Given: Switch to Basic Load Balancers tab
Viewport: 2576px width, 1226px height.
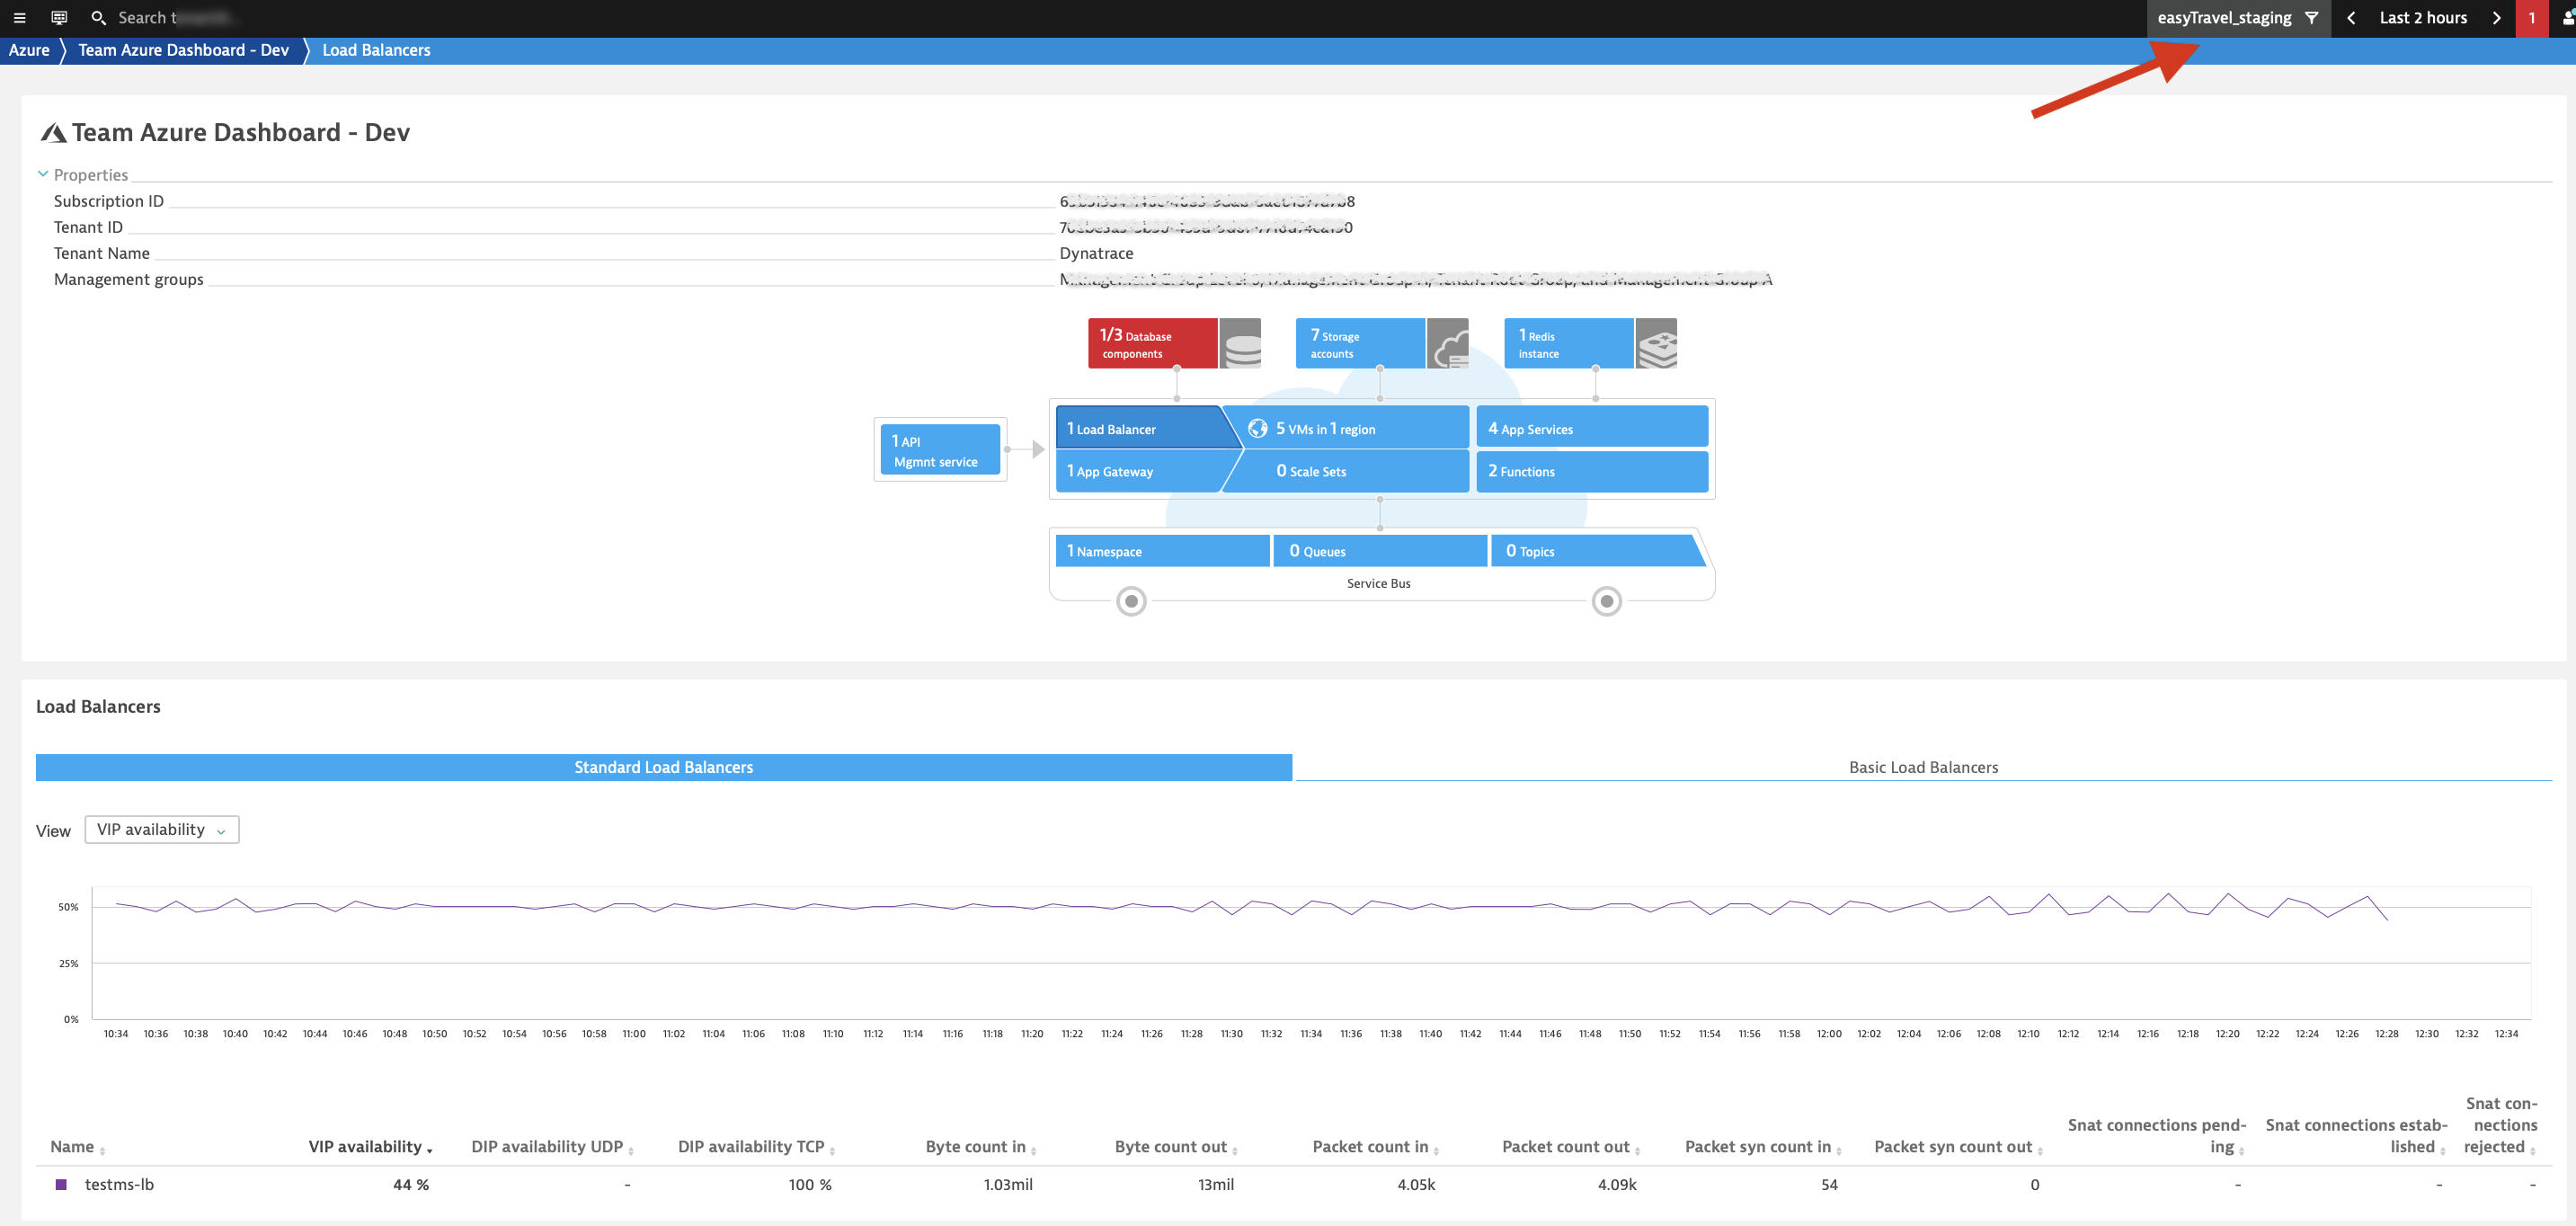Looking at the screenshot, I should pos(1923,767).
